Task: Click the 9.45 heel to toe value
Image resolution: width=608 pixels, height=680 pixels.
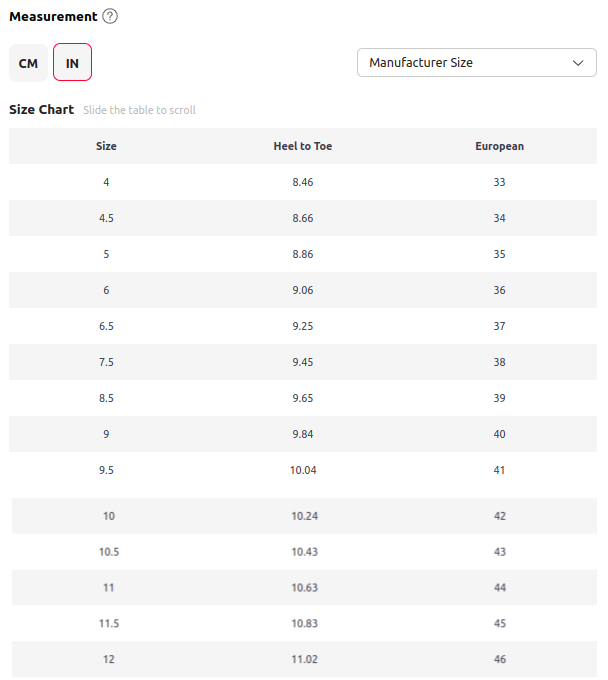Action: [x=303, y=362]
